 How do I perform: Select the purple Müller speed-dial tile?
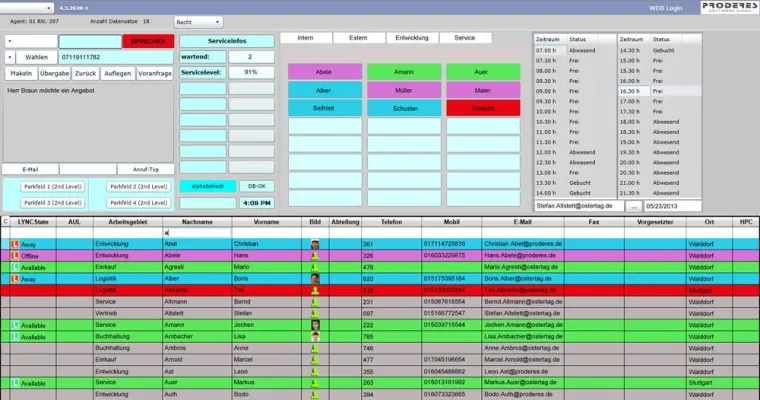pos(404,90)
